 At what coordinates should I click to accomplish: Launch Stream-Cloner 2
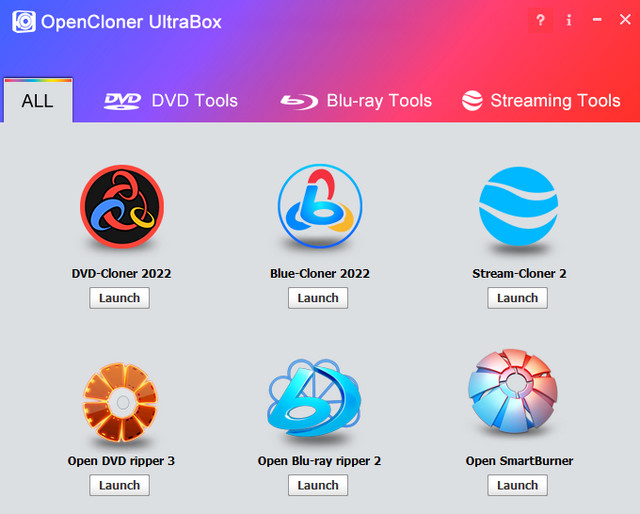(x=518, y=298)
